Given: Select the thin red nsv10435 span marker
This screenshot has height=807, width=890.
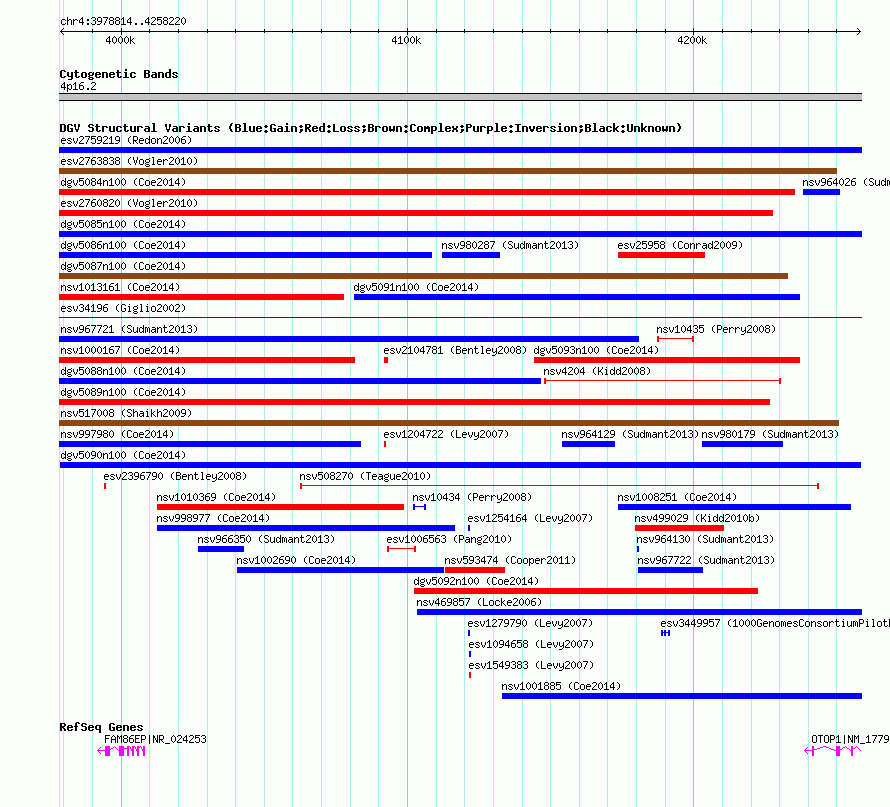Looking at the screenshot, I should tap(675, 339).
